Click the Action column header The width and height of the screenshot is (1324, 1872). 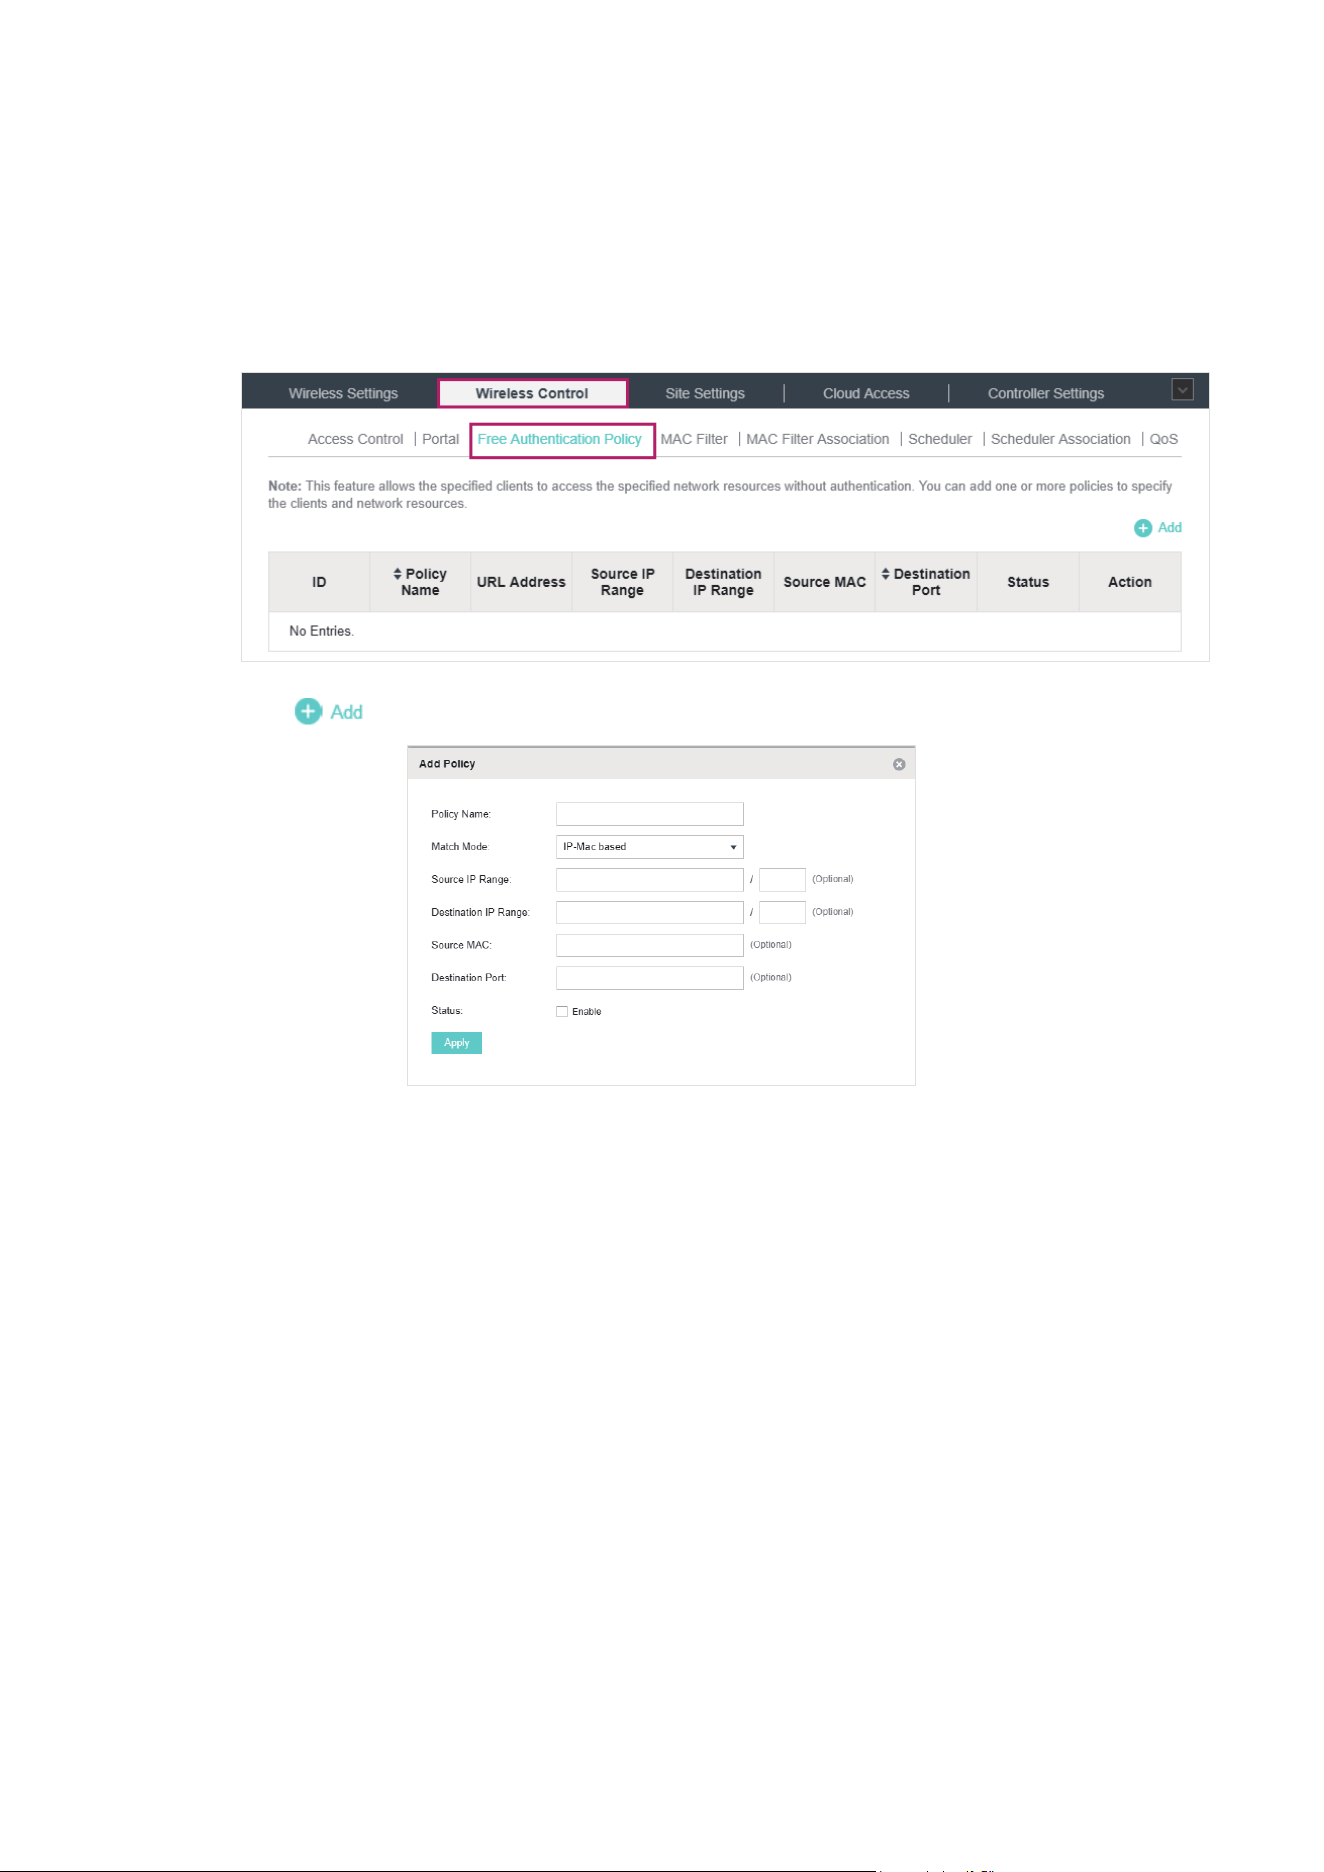coord(1130,582)
